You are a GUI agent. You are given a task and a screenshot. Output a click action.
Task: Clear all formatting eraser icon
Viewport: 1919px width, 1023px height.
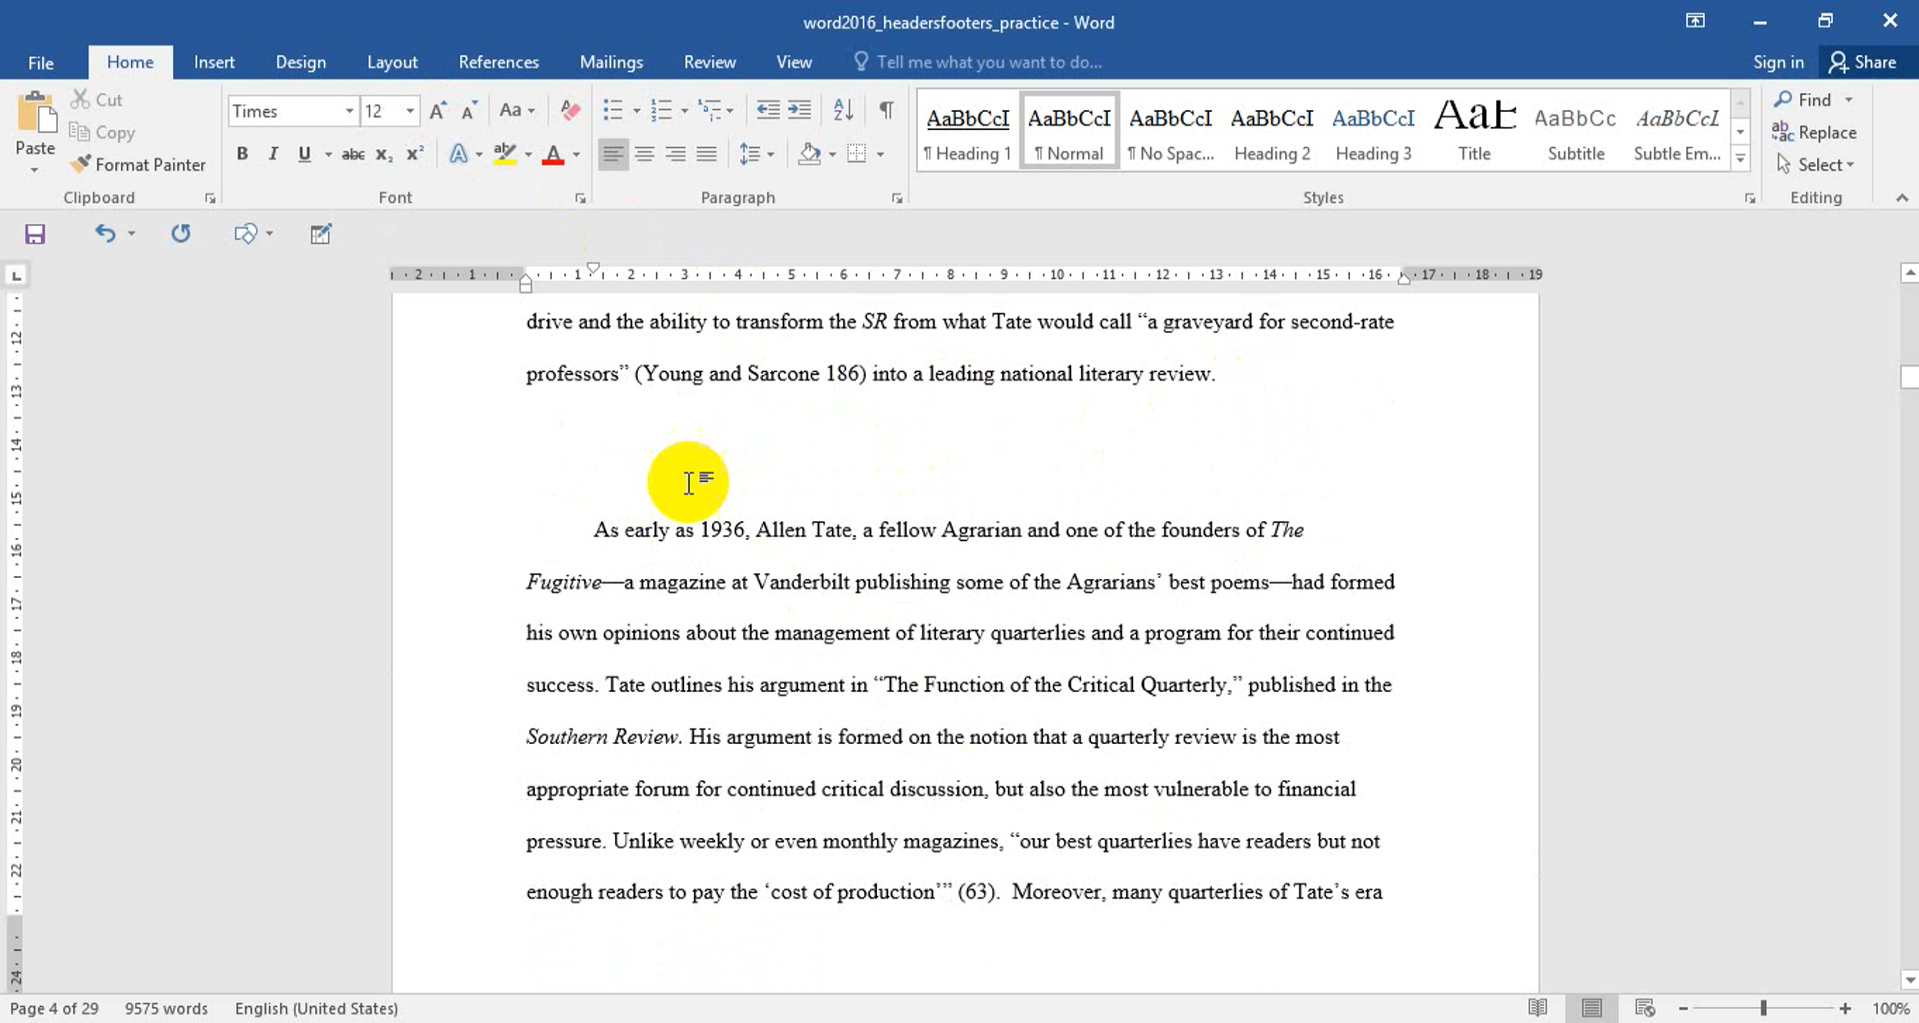coord(570,111)
